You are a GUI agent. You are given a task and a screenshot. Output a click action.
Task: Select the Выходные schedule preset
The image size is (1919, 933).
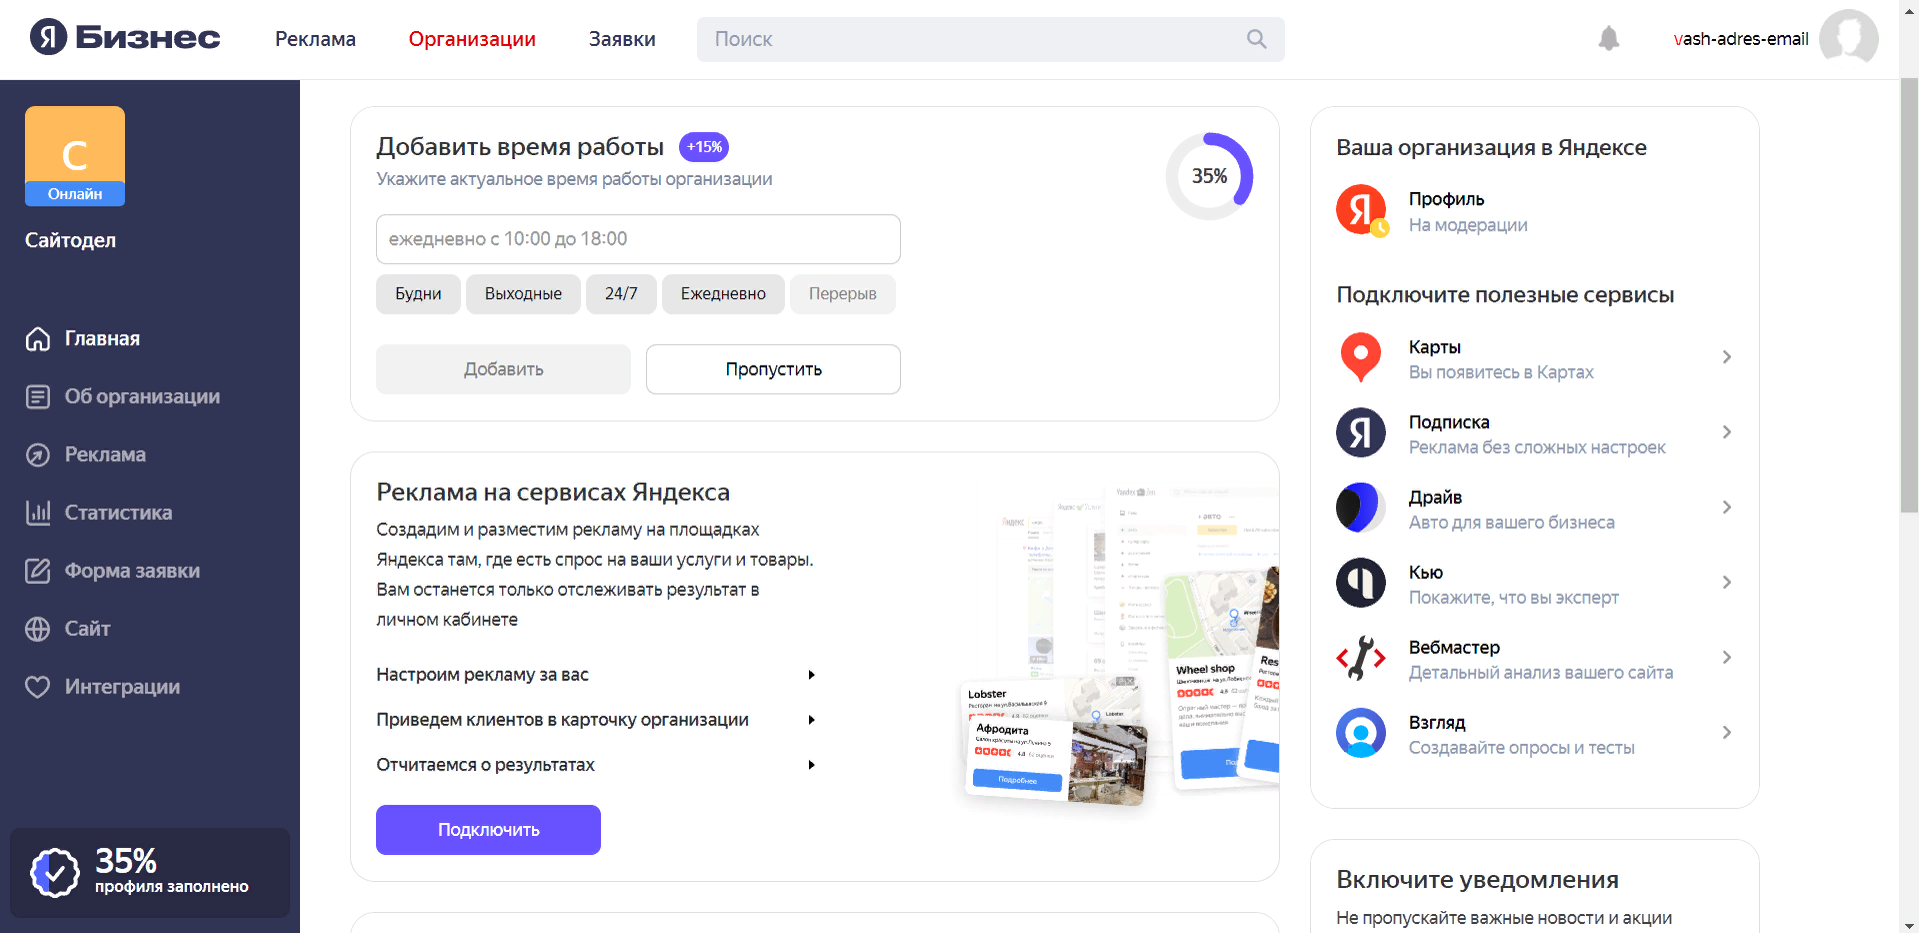point(523,294)
